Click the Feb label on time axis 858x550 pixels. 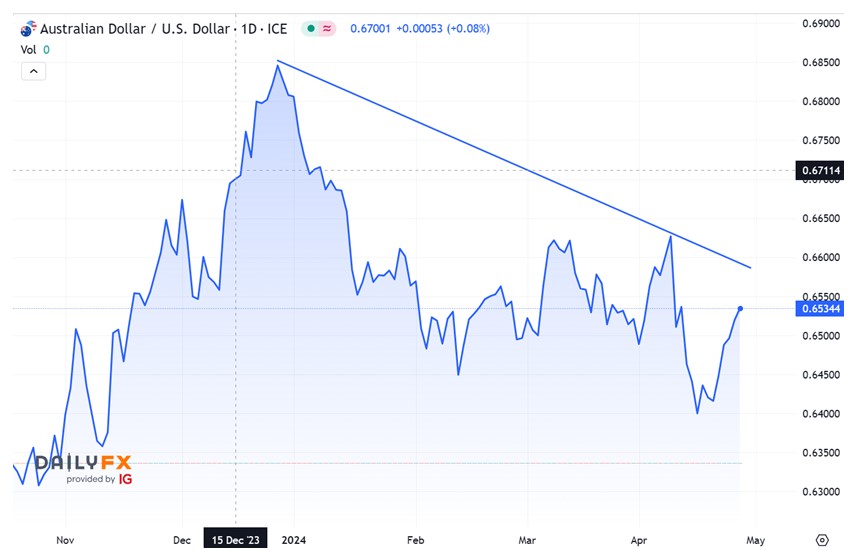[416, 539]
